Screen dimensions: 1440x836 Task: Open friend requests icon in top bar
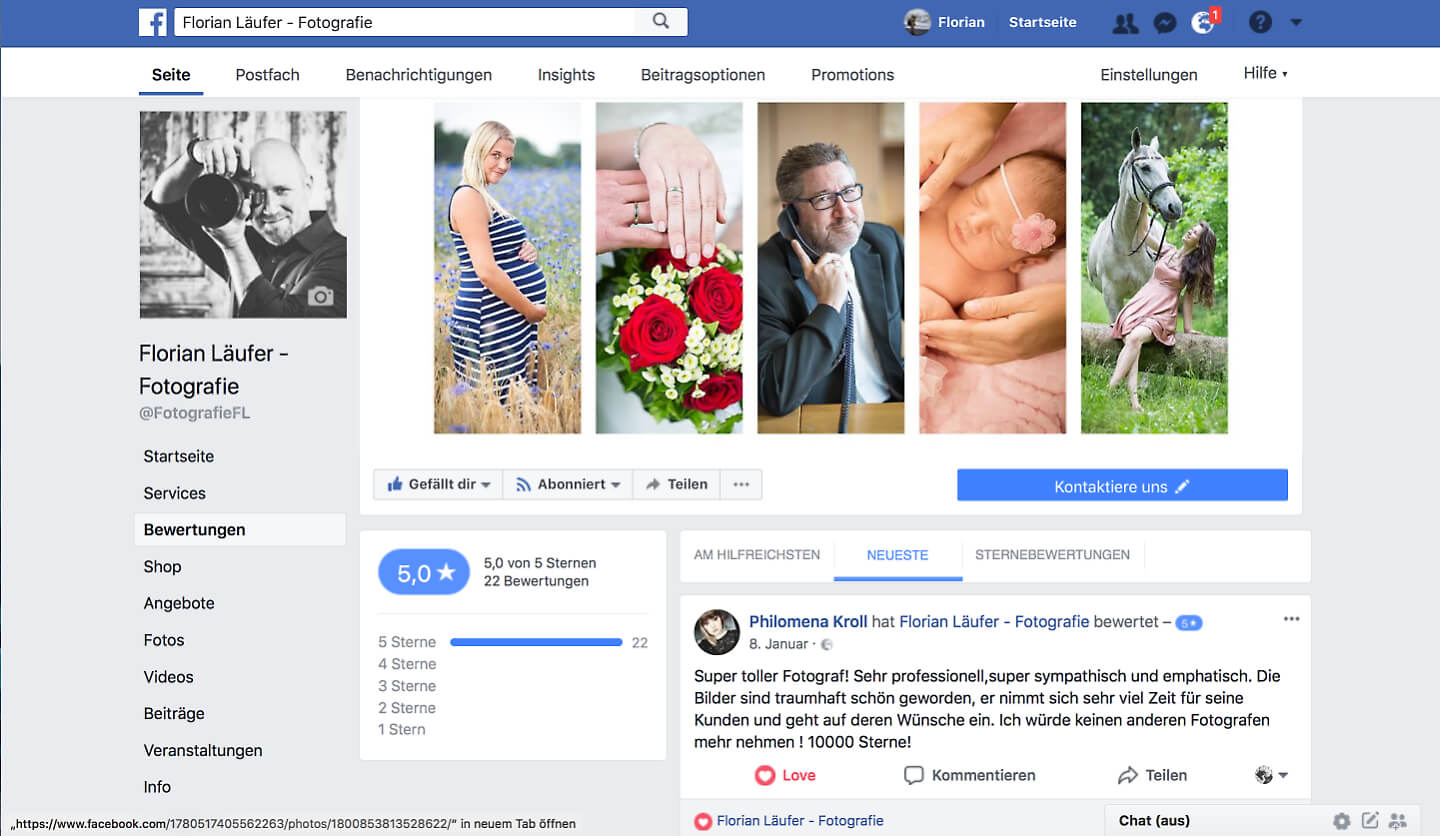click(x=1124, y=21)
